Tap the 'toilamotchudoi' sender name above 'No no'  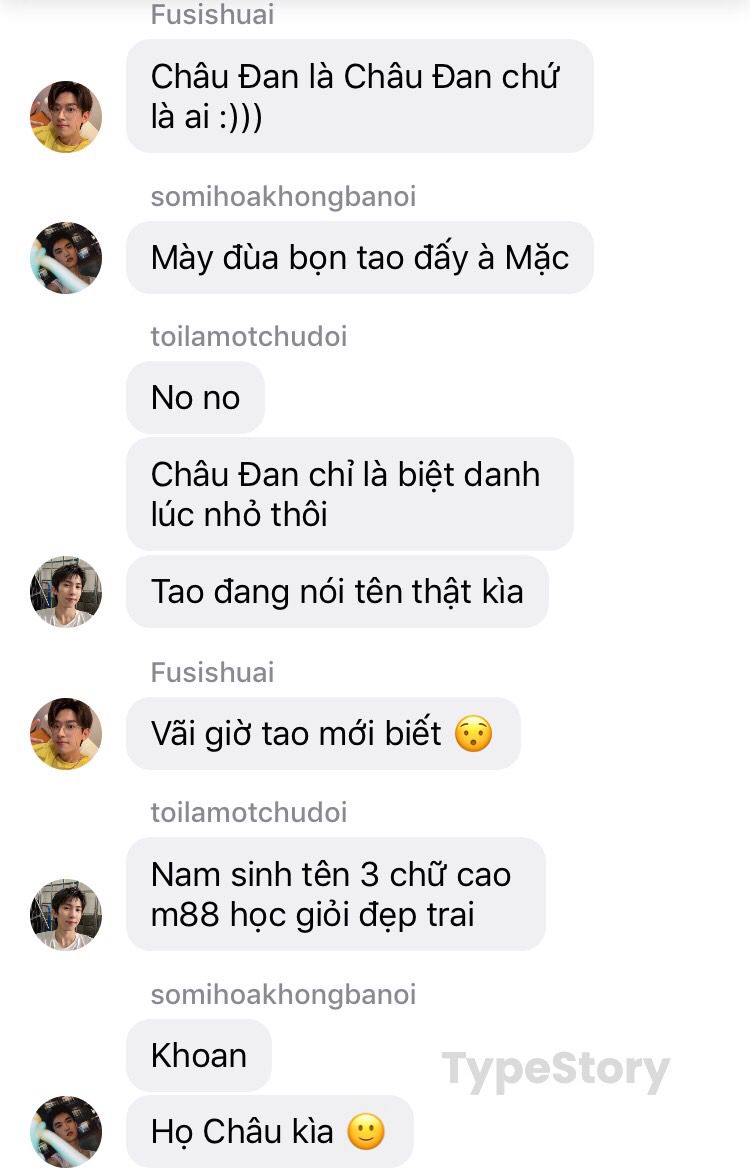click(249, 337)
